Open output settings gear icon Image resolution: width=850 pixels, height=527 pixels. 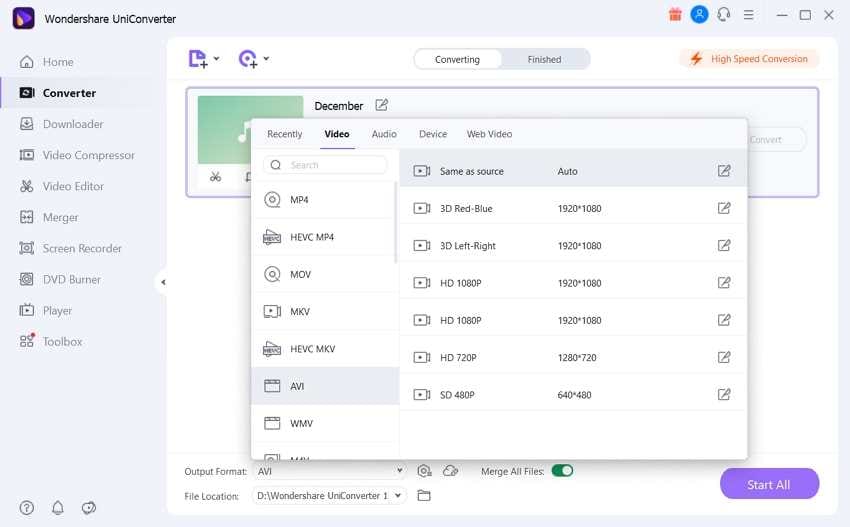(x=424, y=471)
